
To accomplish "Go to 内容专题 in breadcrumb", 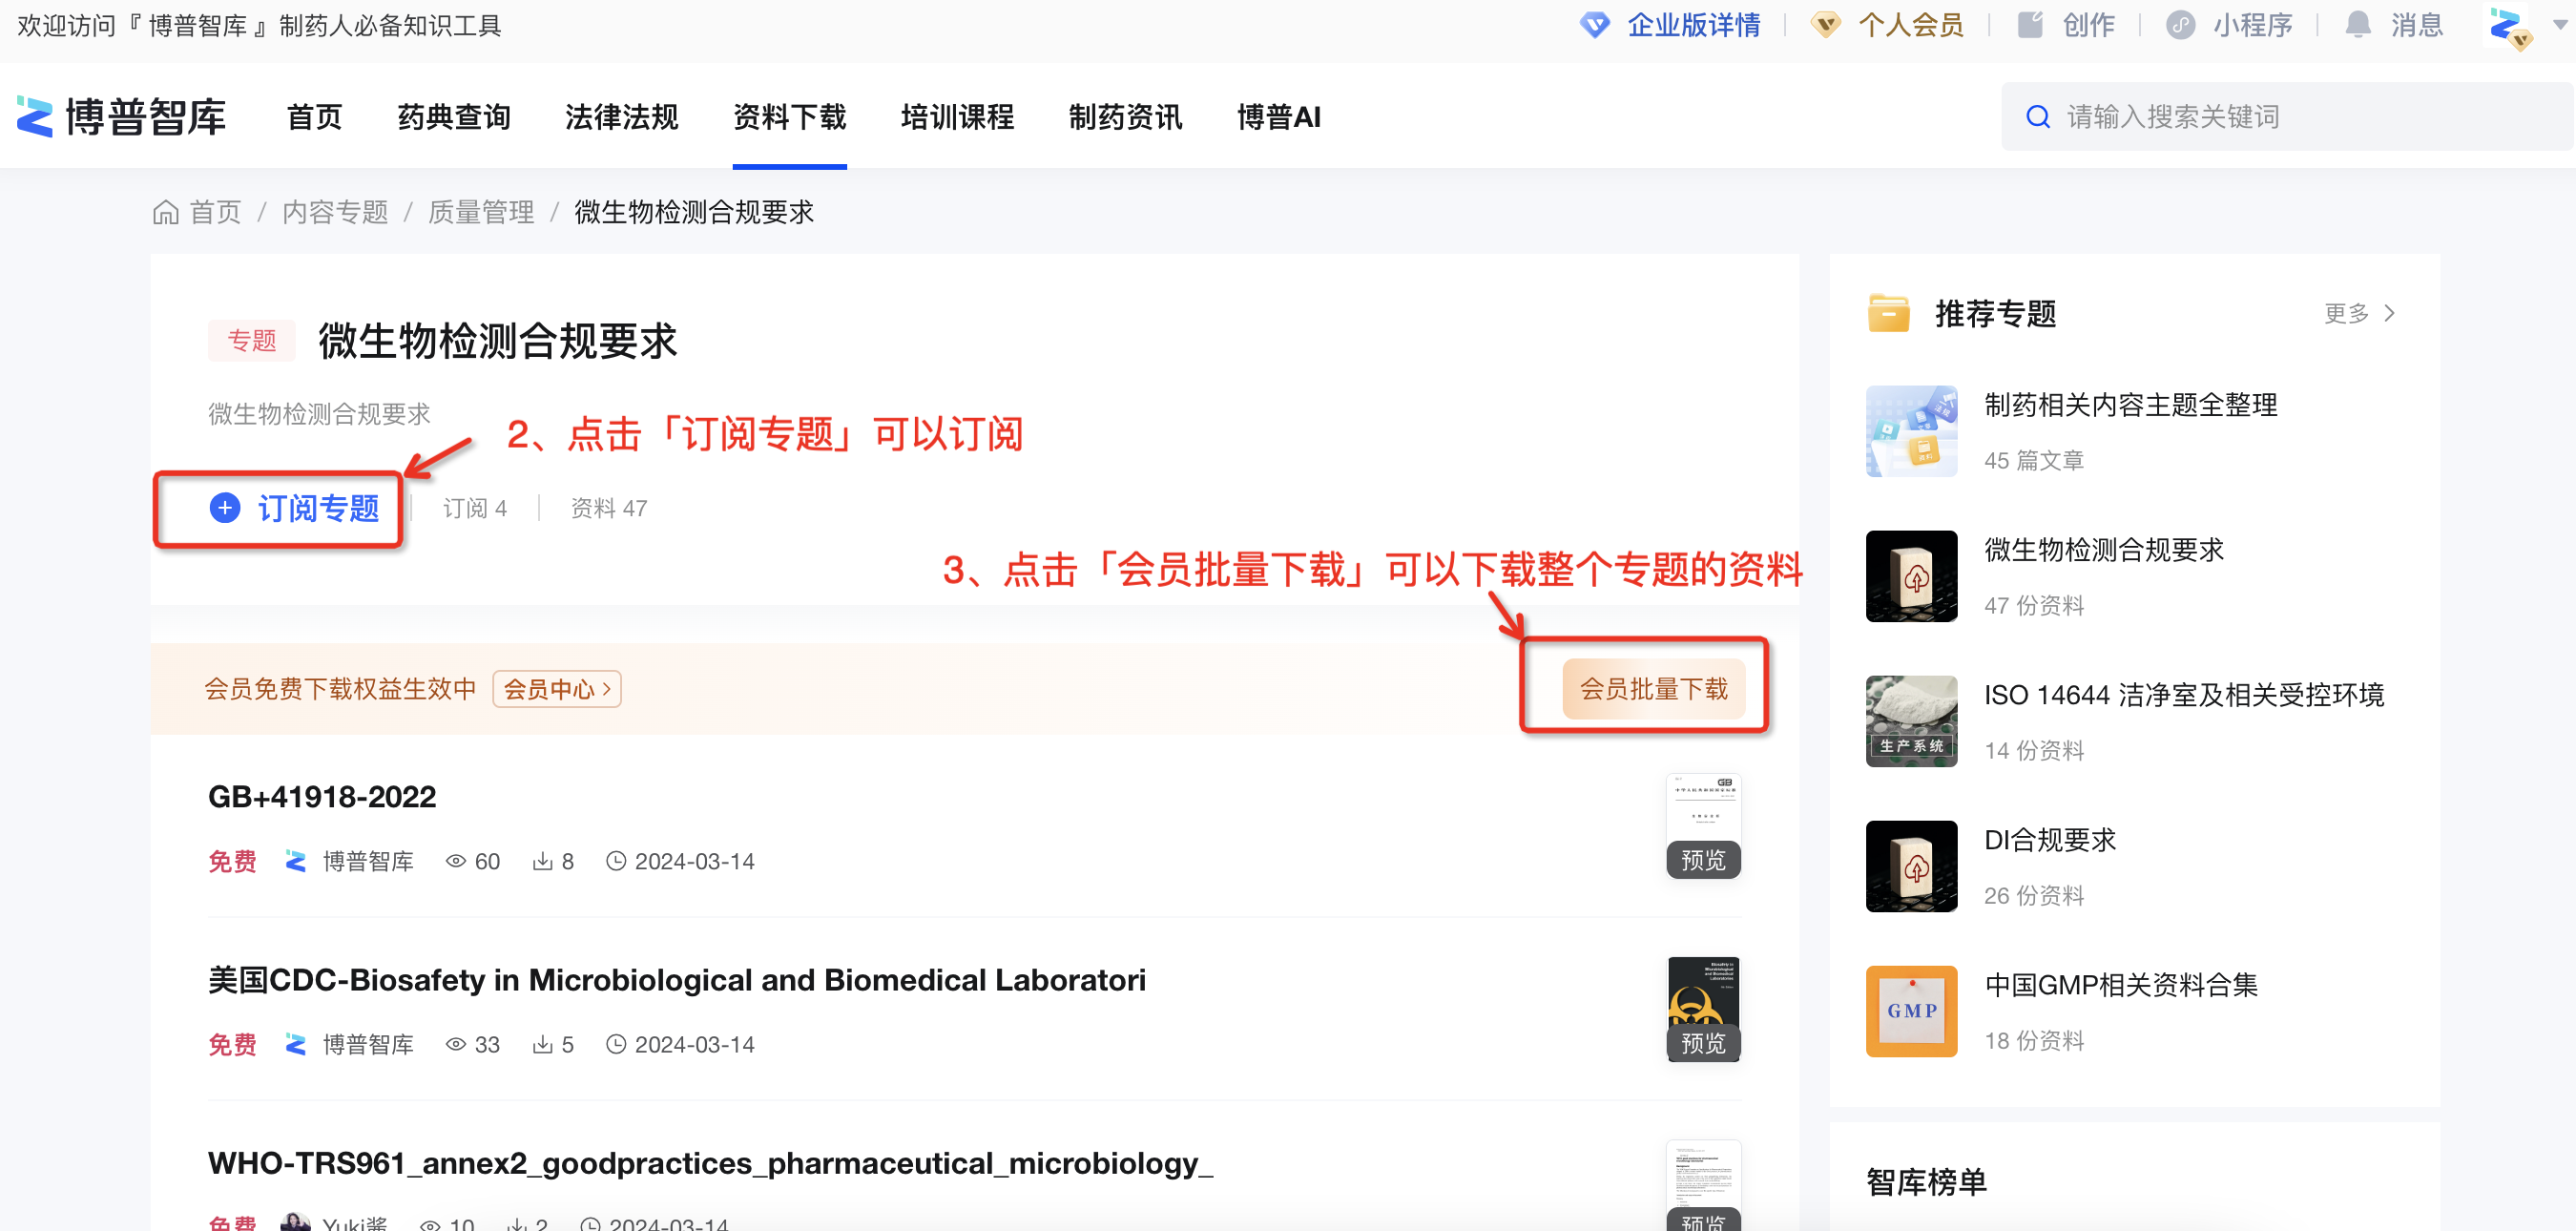I will pyautogui.click(x=335, y=212).
